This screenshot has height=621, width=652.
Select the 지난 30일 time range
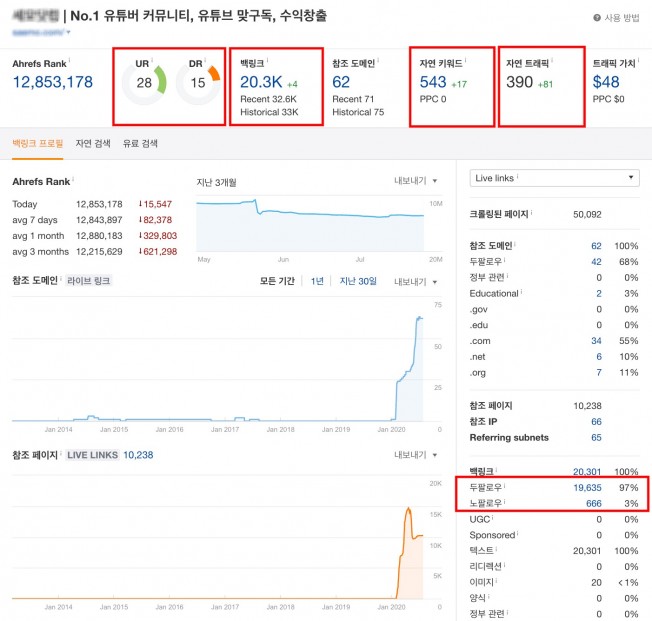pos(358,281)
